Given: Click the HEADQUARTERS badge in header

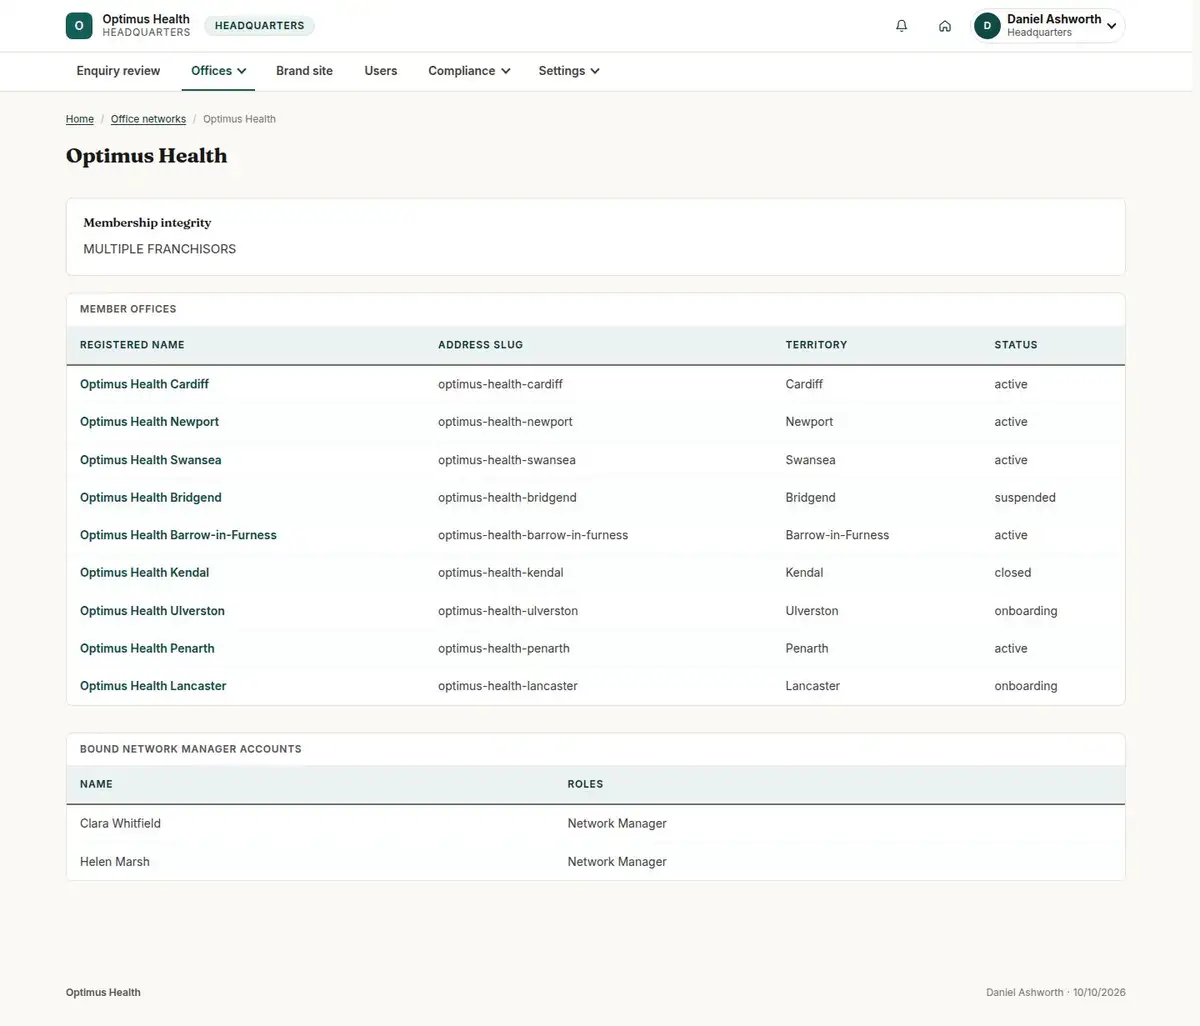Looking at the screenshot, I should [259, 26].
